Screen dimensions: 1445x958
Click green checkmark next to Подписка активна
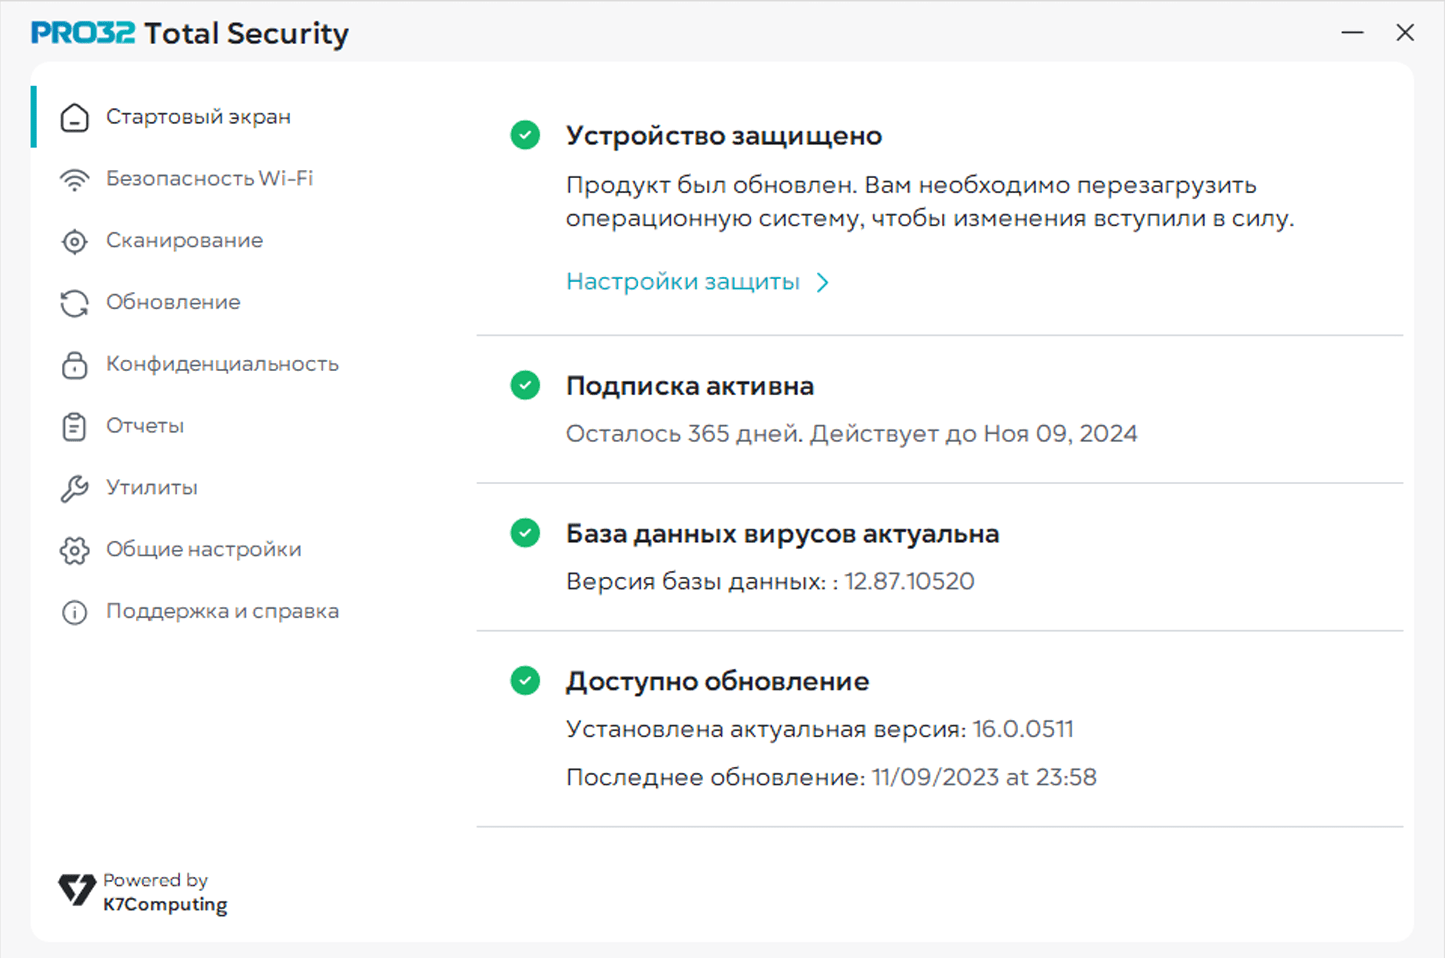coord(525,385)
